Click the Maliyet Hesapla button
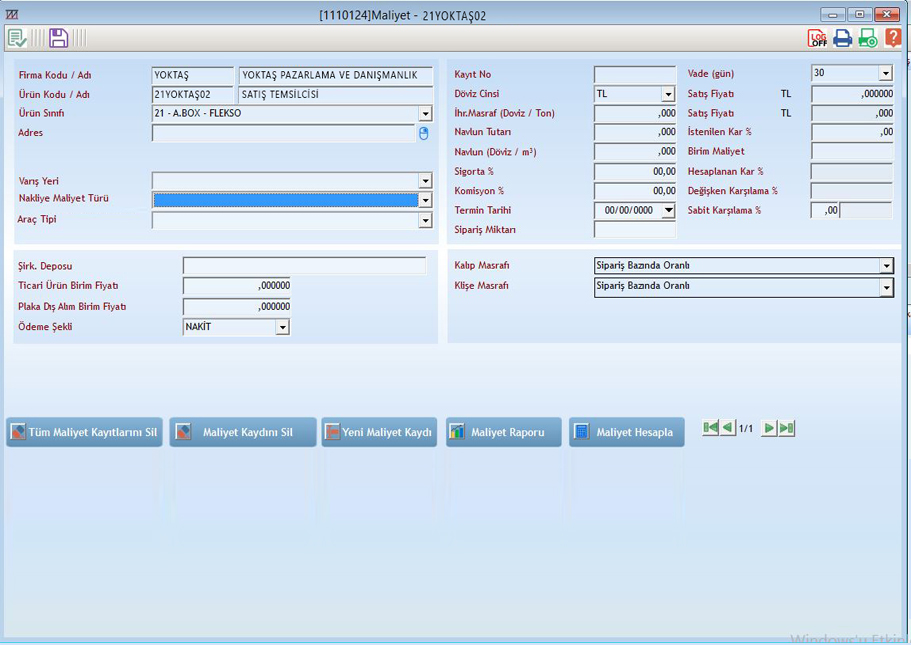This screenshot has width=911, height=645. coord(626,432)
